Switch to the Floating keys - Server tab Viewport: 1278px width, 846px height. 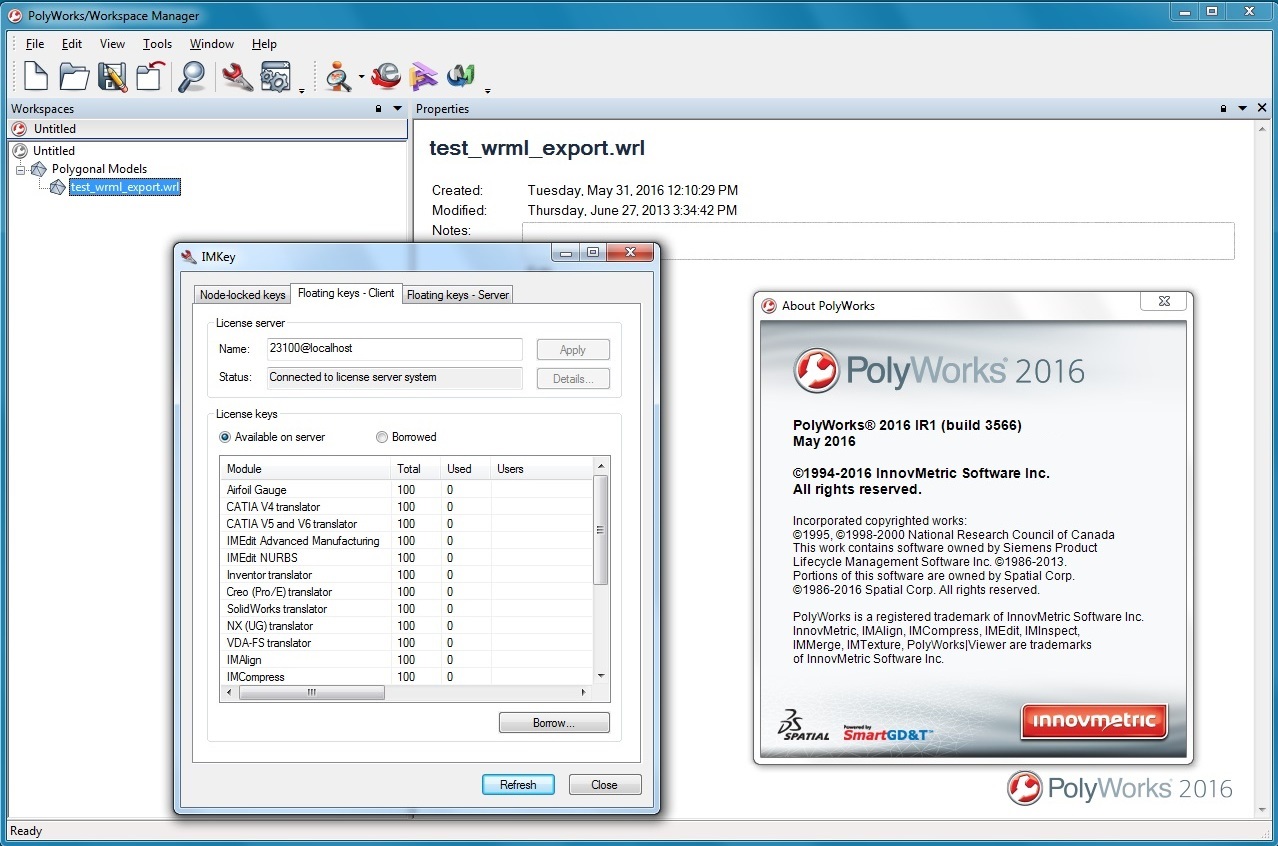point(458,295)
